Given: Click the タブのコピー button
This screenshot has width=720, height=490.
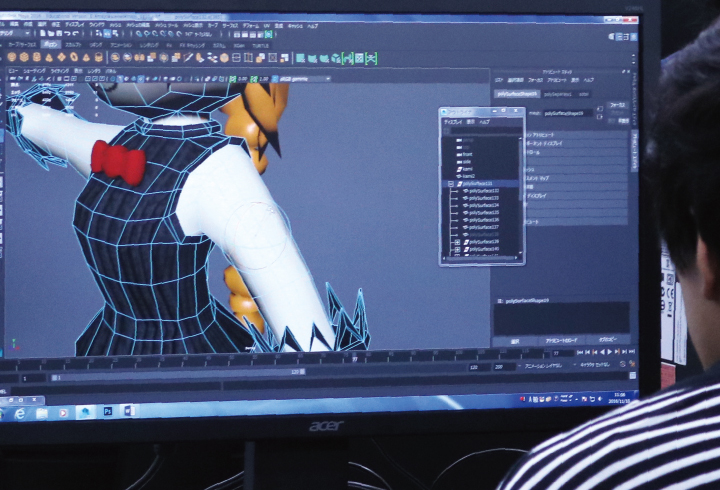Looking at the screenshot, I should 607,340.
